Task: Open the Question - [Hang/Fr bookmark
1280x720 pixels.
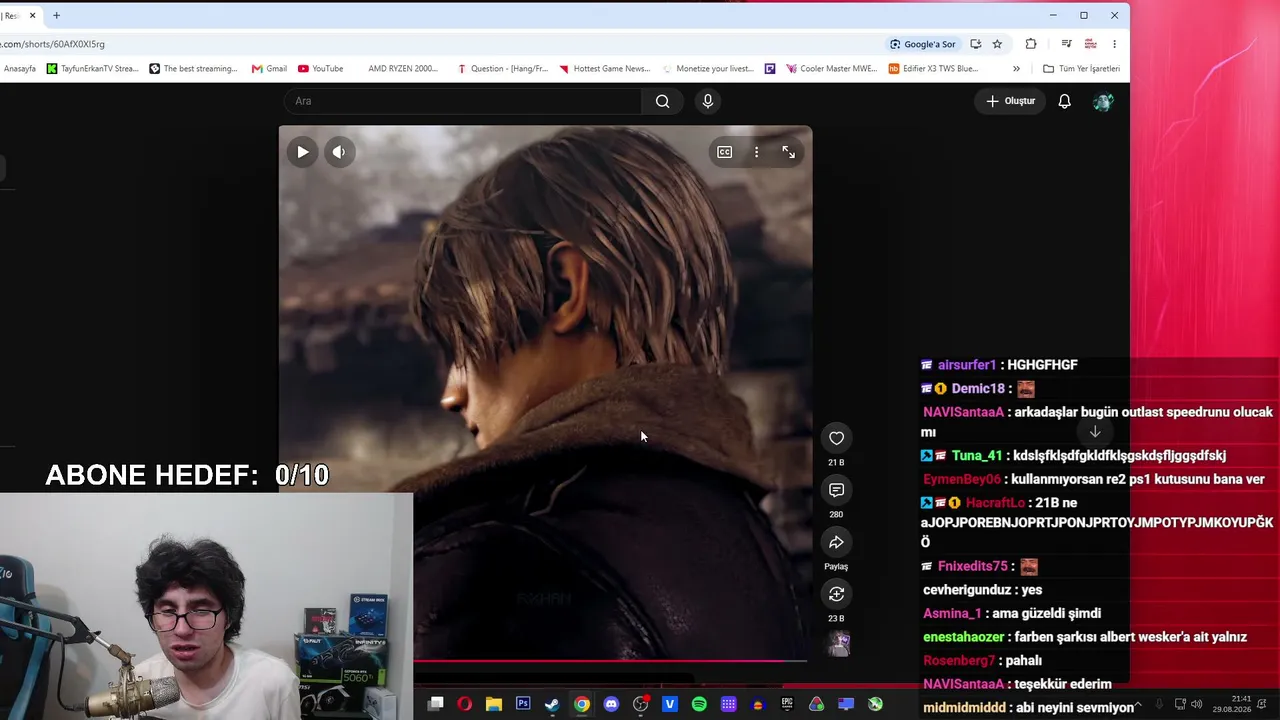Action: coord(503,69)
